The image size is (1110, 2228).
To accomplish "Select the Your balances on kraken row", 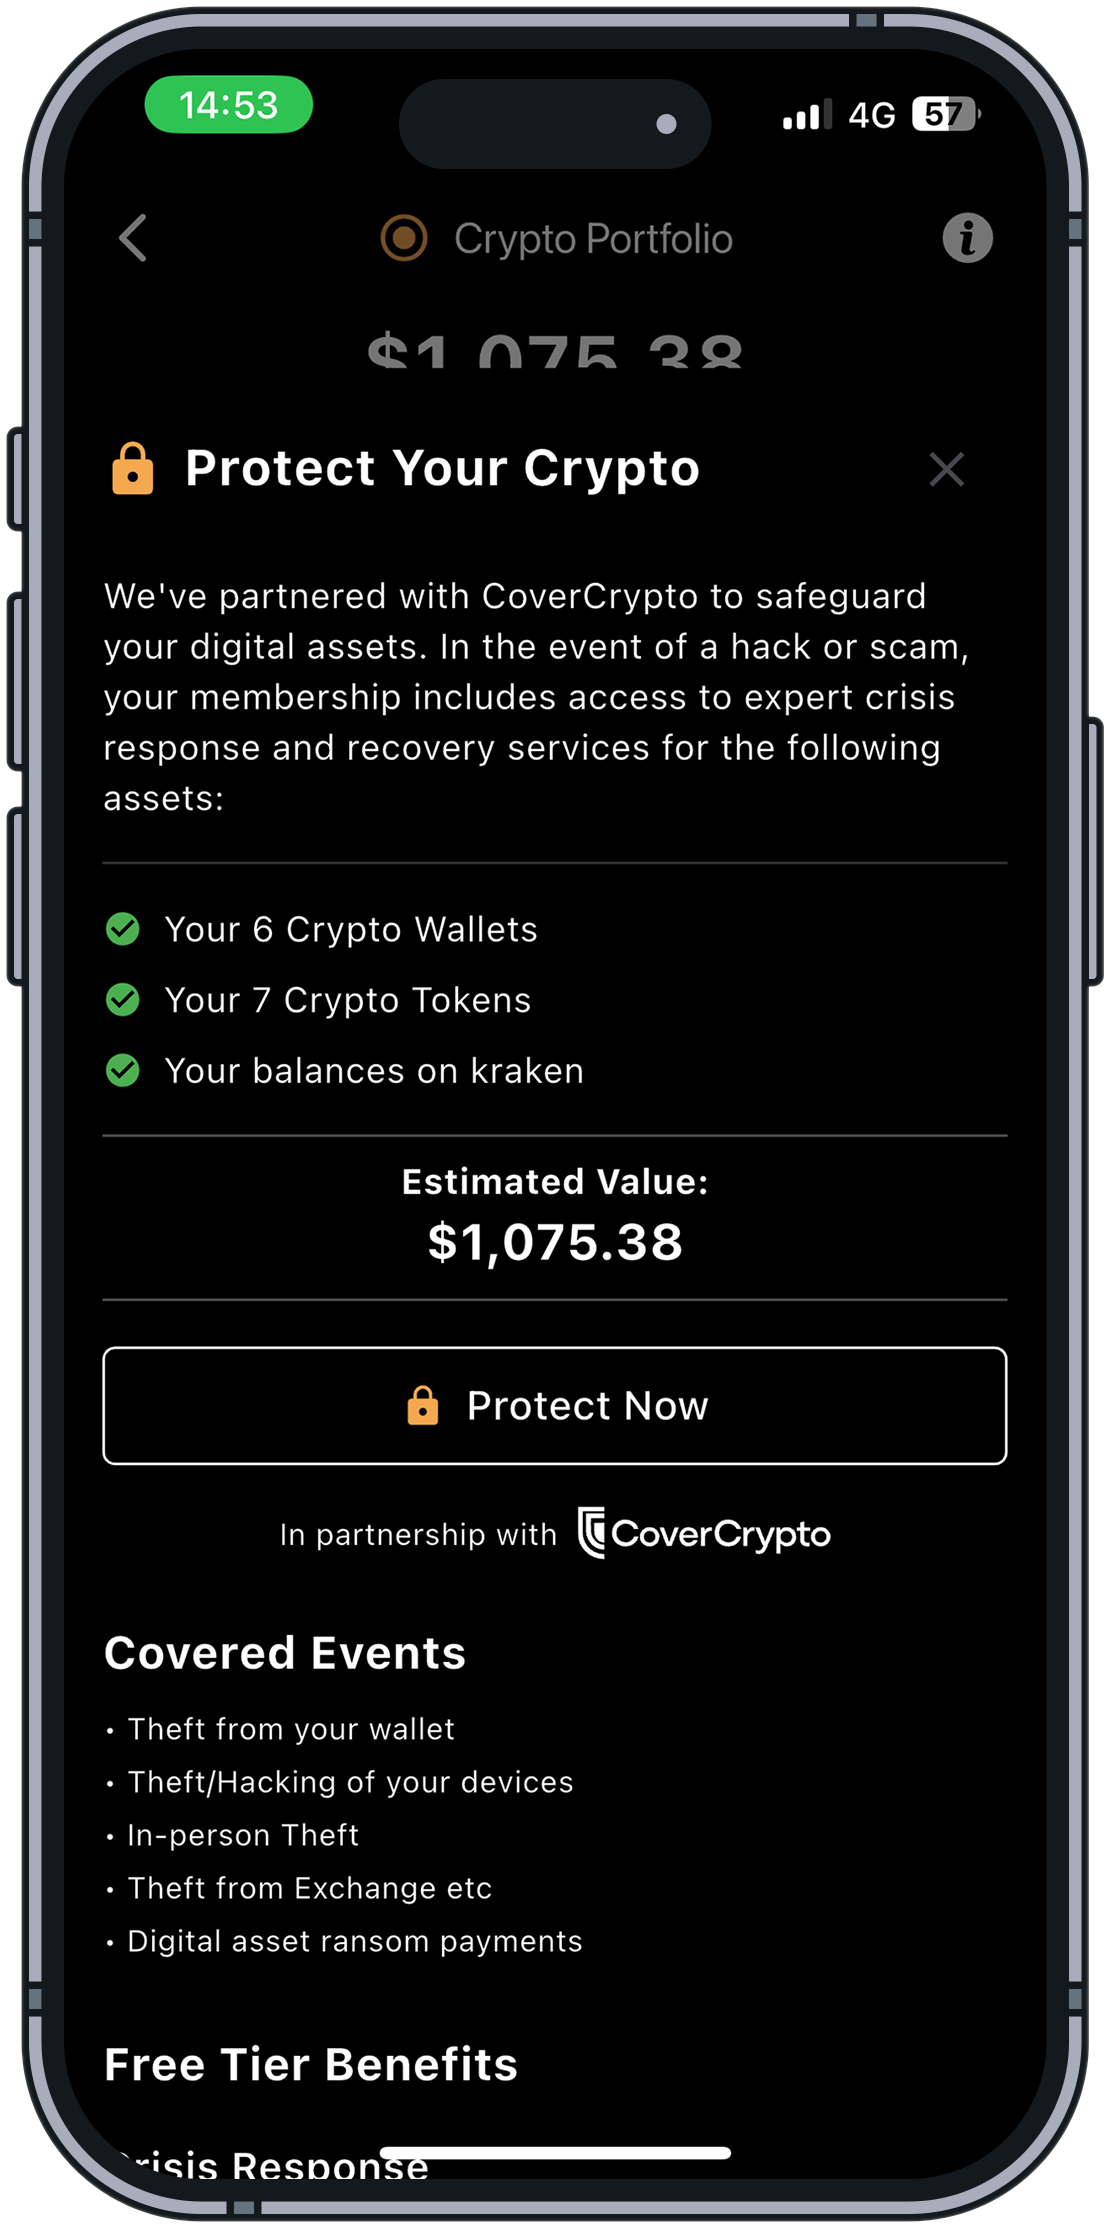I will [374, 1070].
